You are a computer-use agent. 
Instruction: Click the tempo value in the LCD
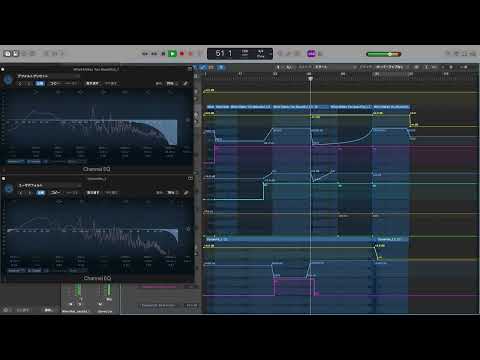(x=245, y=52)
